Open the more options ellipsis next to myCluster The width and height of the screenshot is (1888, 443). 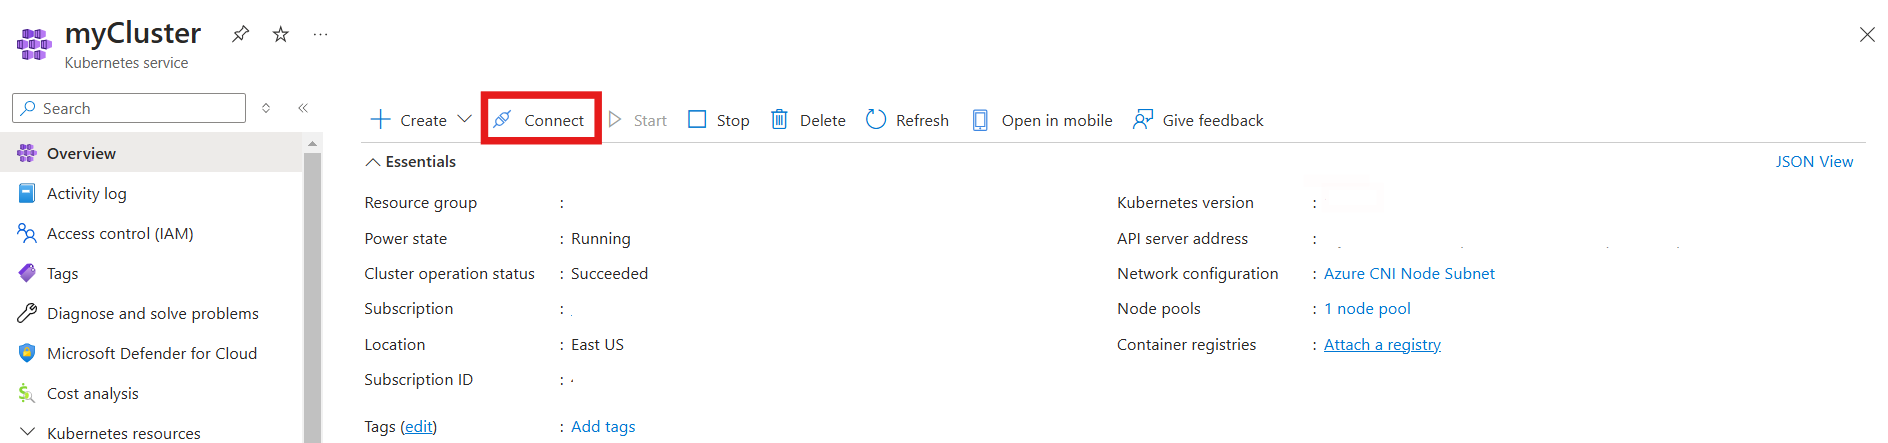tap(320, 34)
